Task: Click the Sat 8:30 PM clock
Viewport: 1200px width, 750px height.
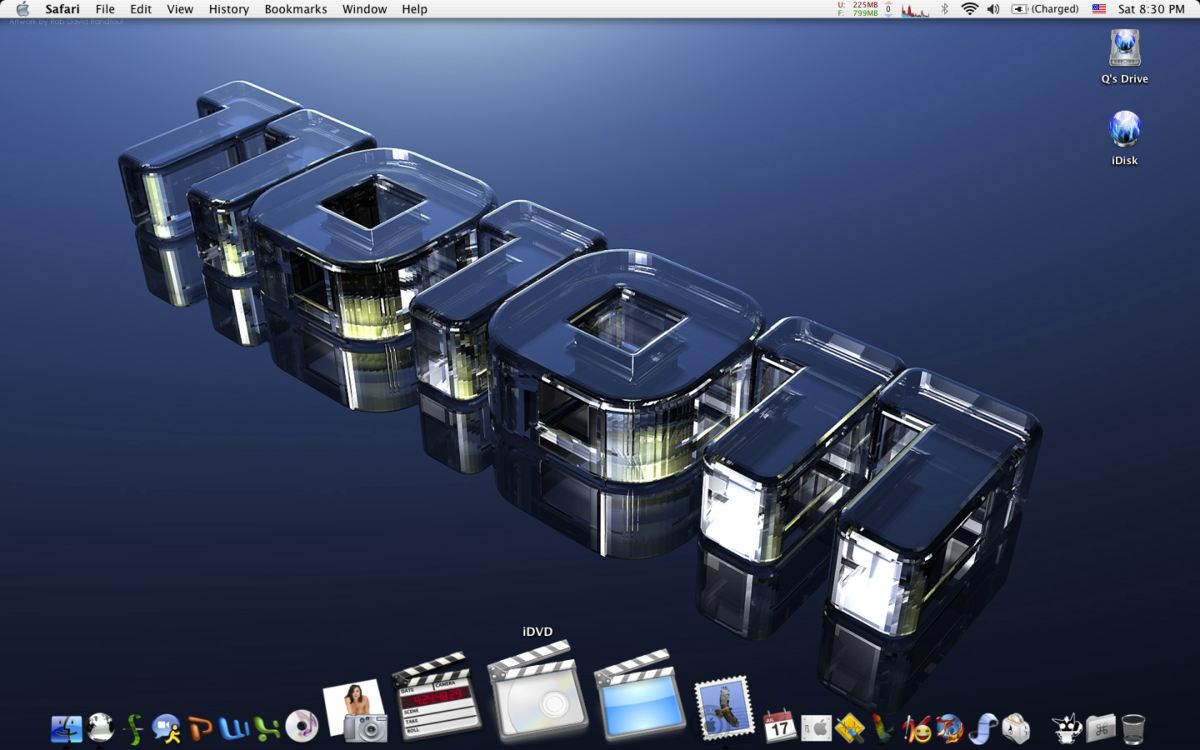Action: pos(1151,9)
